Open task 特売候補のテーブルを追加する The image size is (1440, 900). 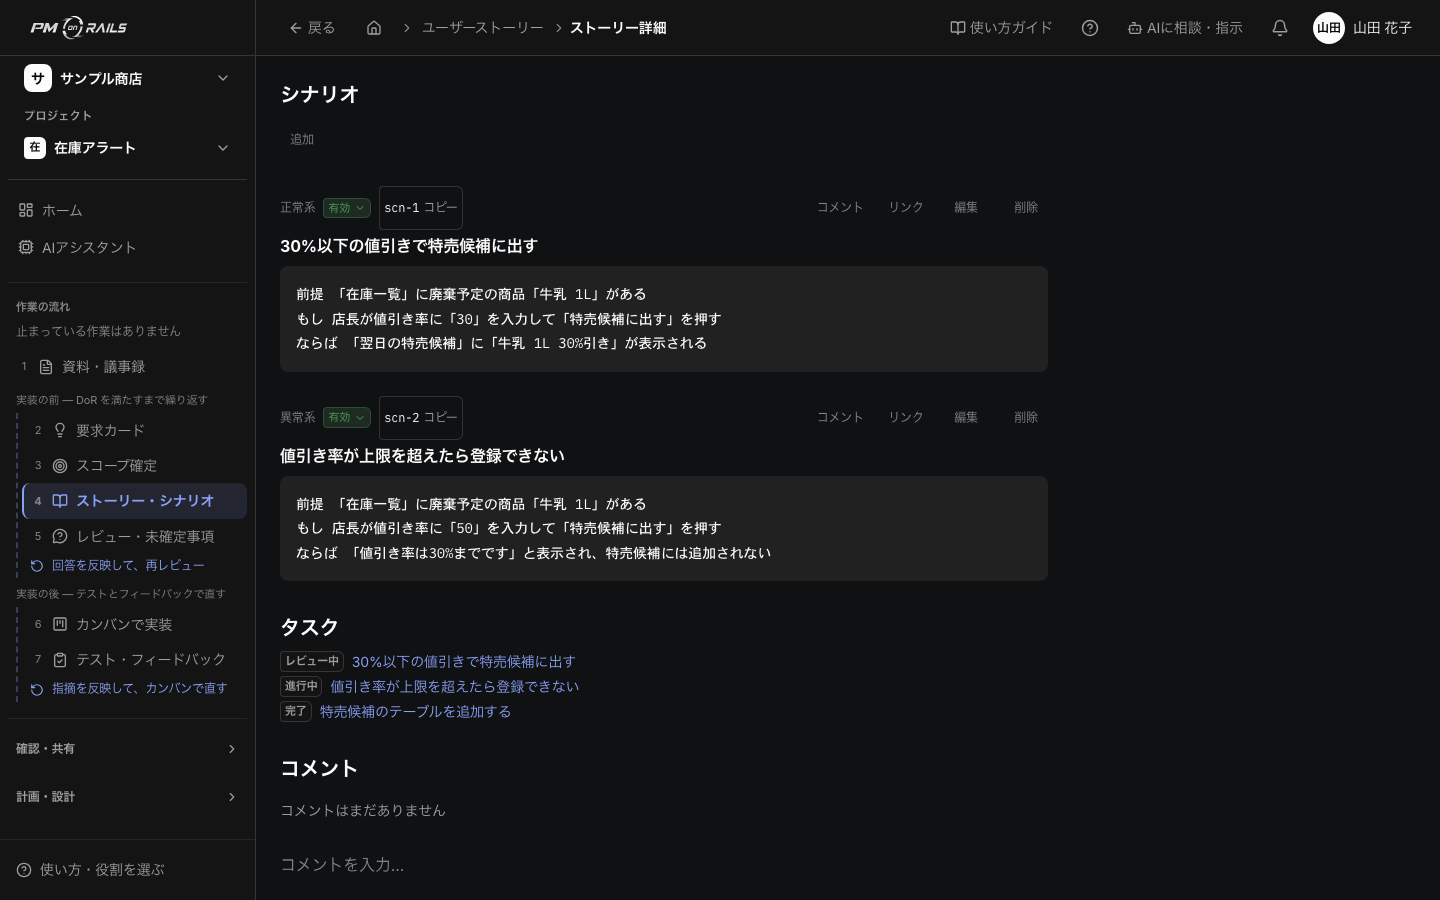tap(416, 712)
